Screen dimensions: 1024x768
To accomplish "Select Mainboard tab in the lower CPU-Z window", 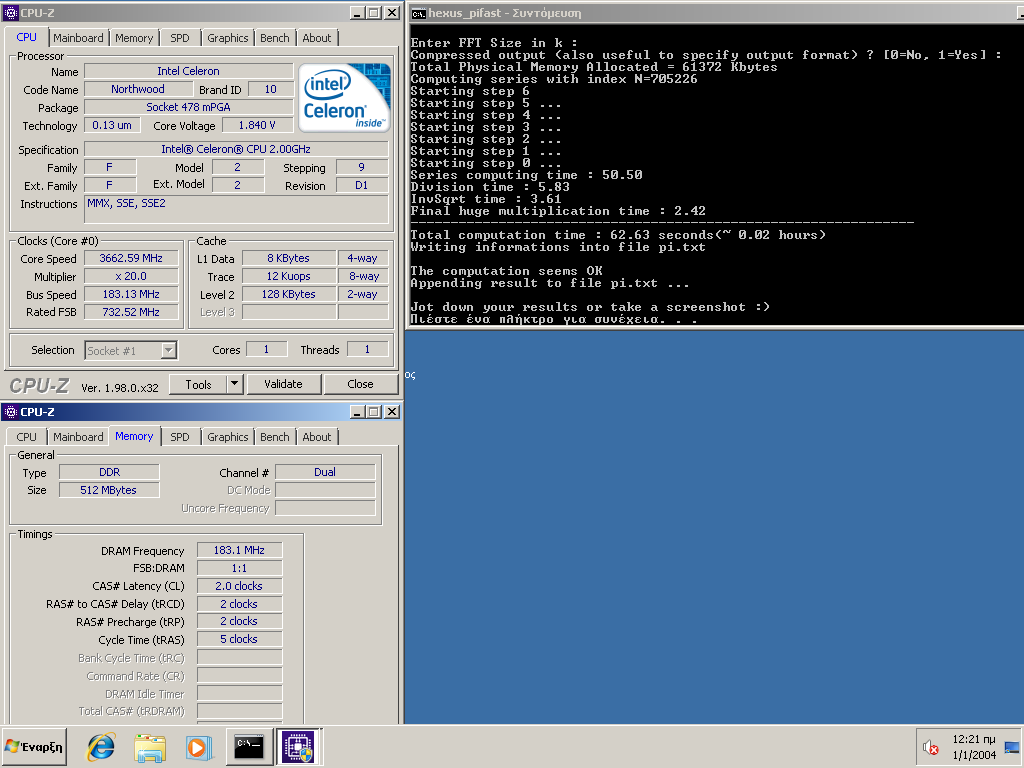I will [78, 437].
